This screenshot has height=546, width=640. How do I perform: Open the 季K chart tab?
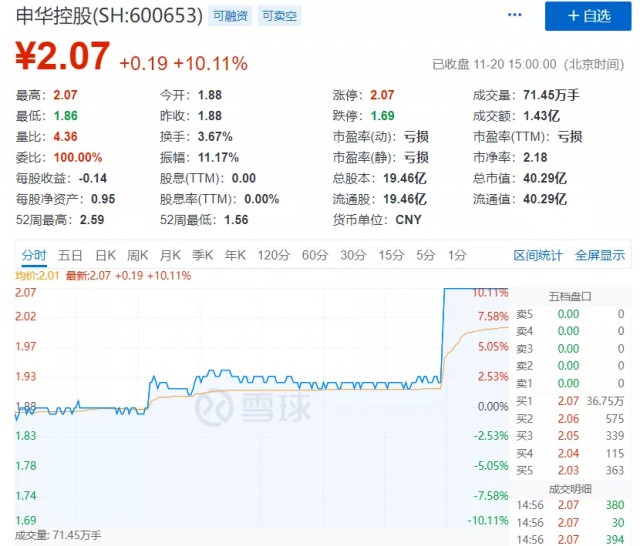(x=202, y=255)
